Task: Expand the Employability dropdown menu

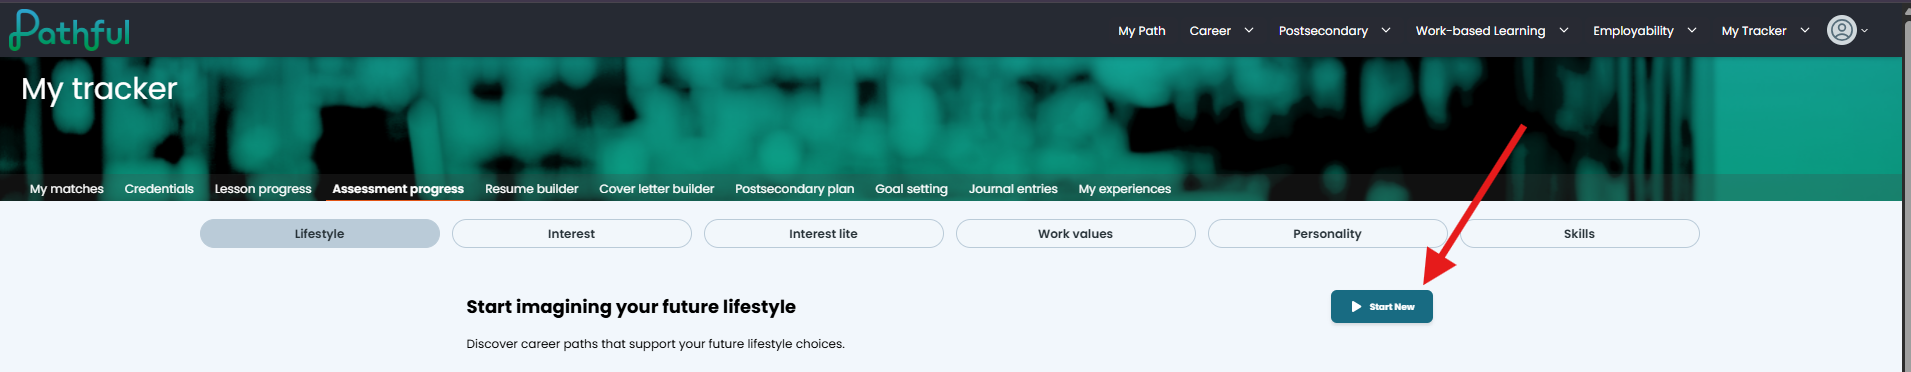Action: coord(1644,31)
